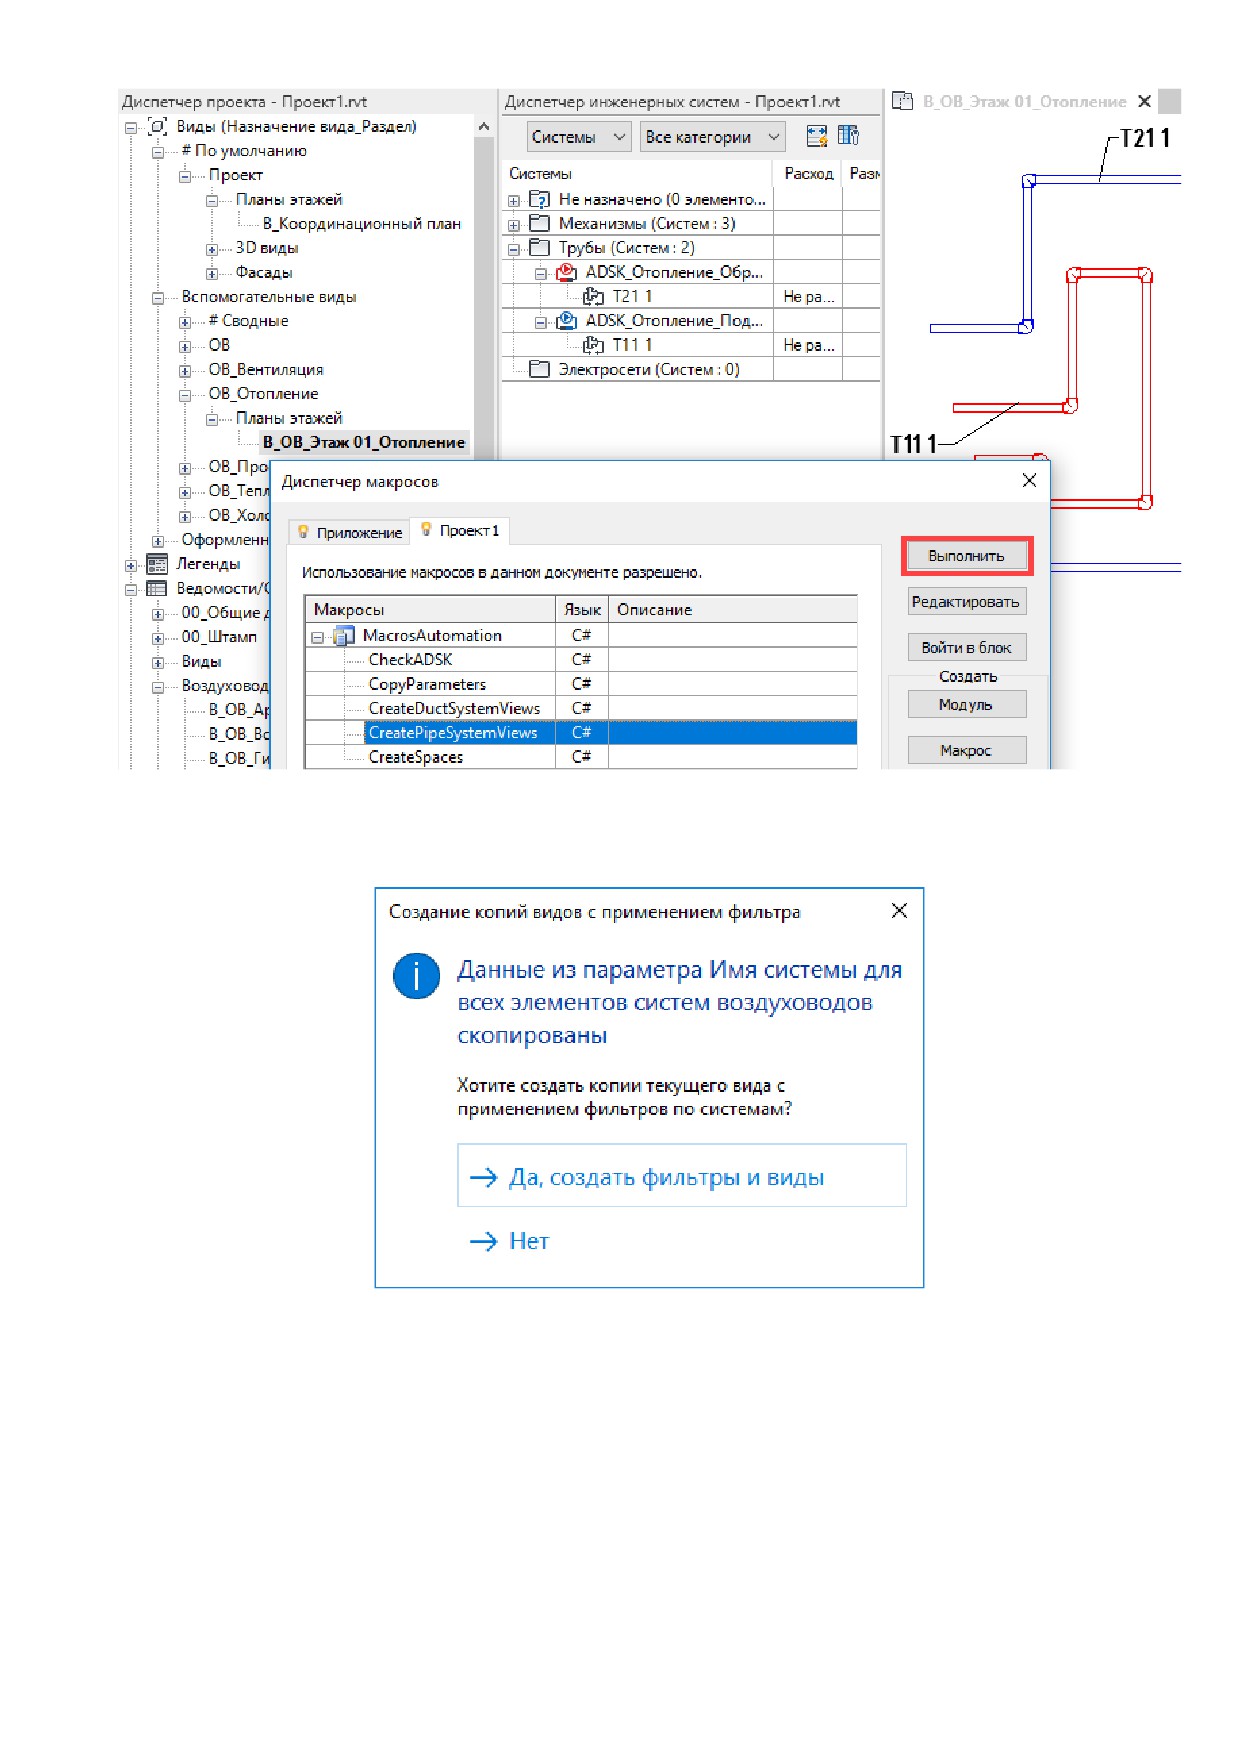This screenshot has height=1752, width=1239.
Task: Switch to the Приложение tab
Action: [x=350, y=533]
